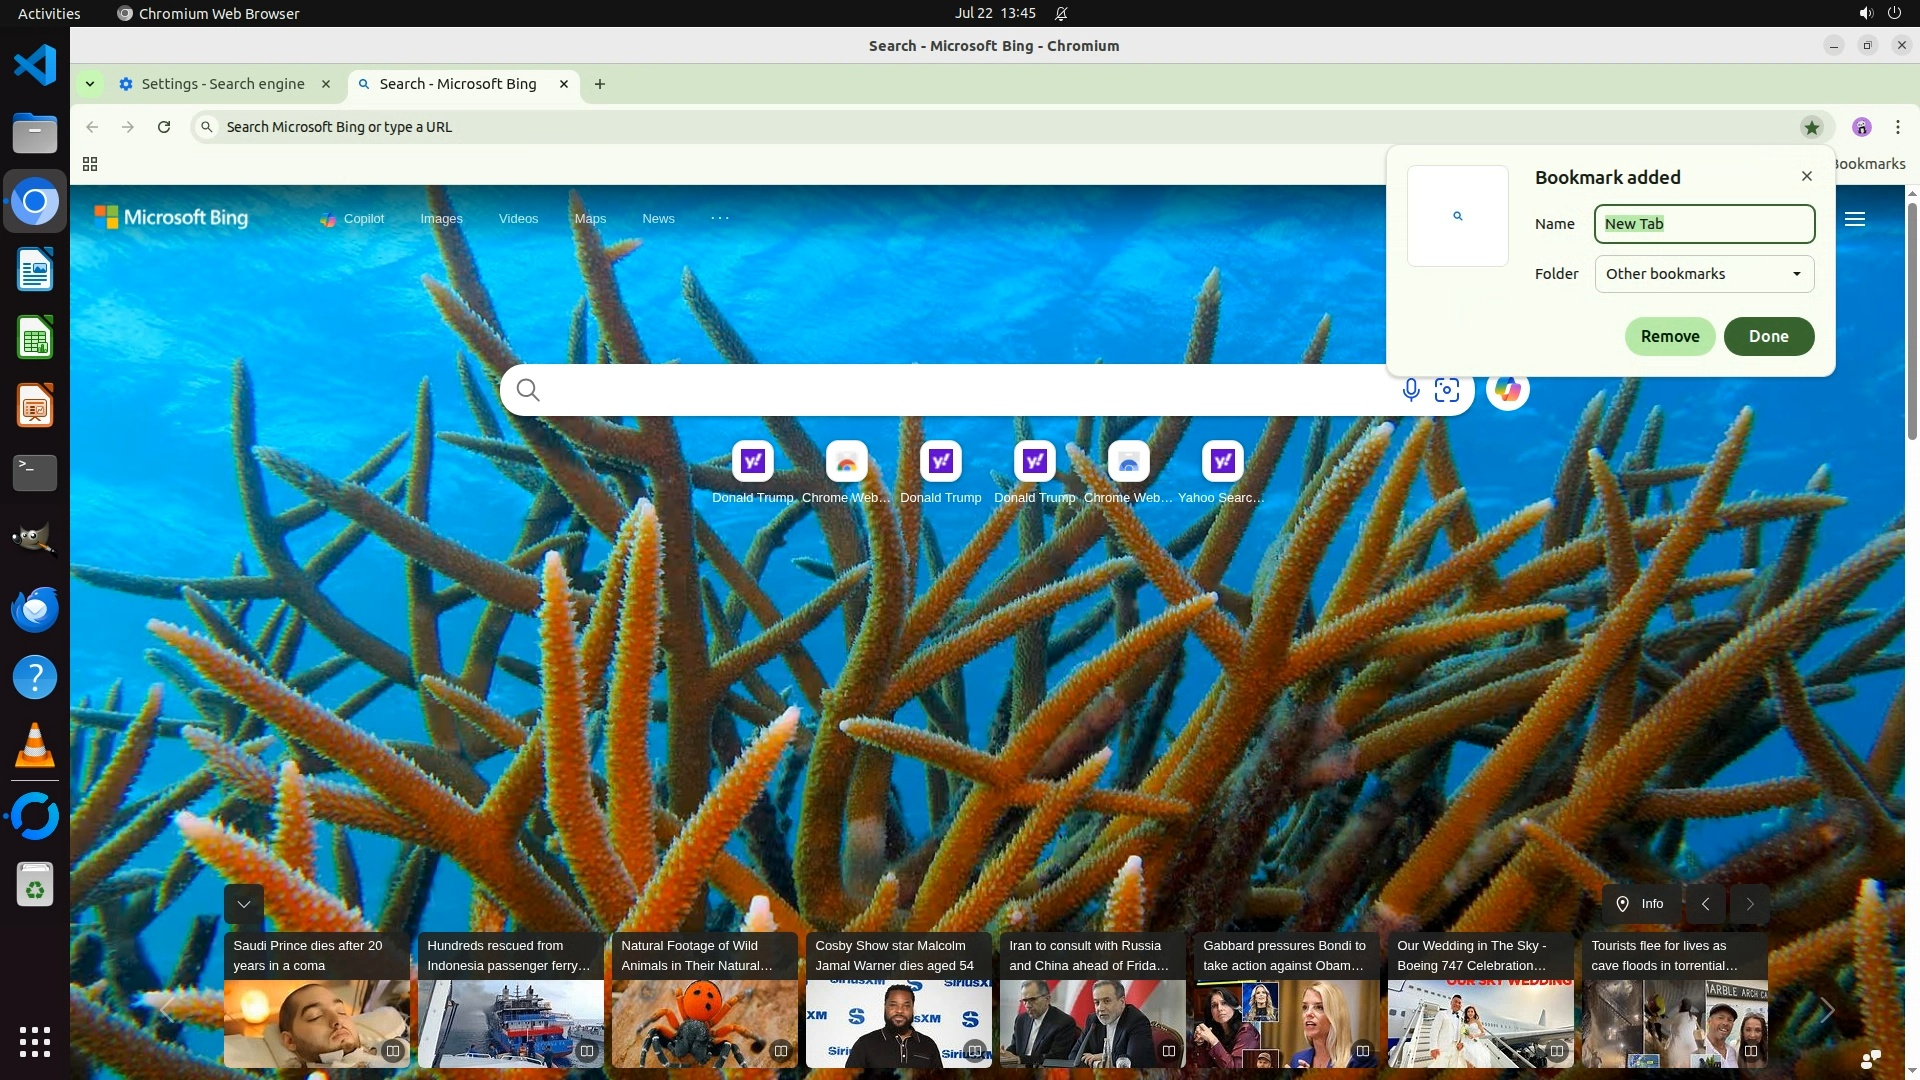Image resolution: width=1920 pixels, height=1080 pixels.
Task: Open the Images menu on Bing
Action: tap(441, 219)
